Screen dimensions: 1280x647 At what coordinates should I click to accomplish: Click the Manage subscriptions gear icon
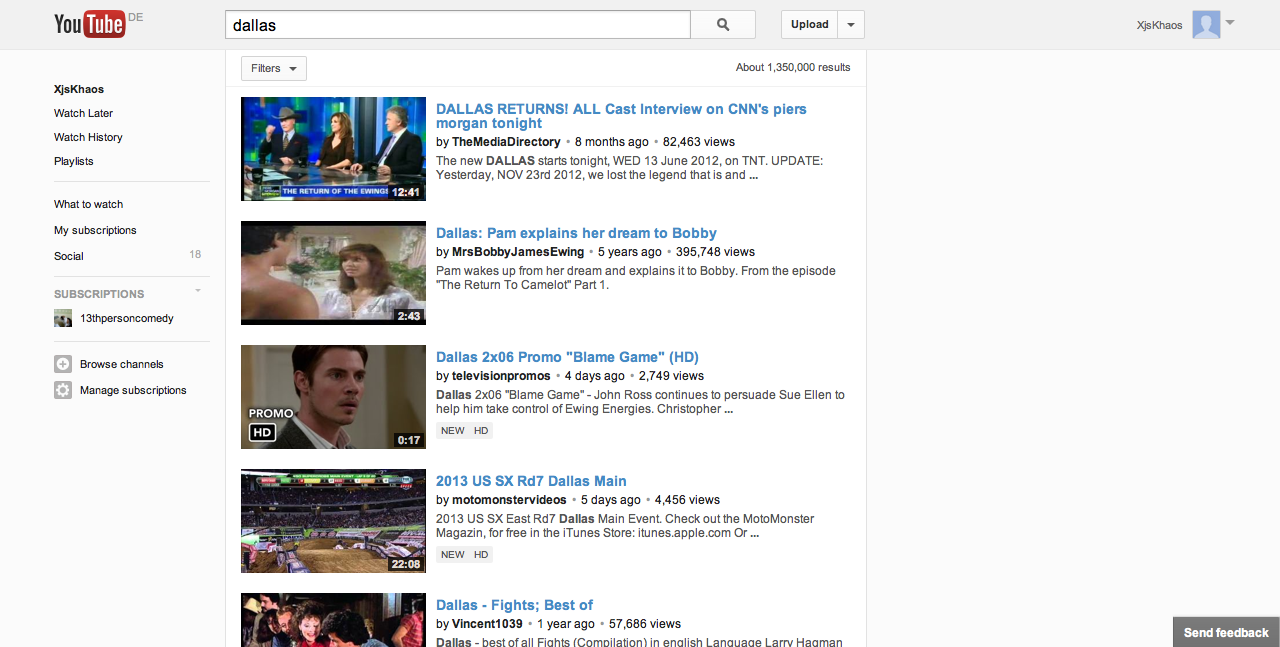pos(63,390)
